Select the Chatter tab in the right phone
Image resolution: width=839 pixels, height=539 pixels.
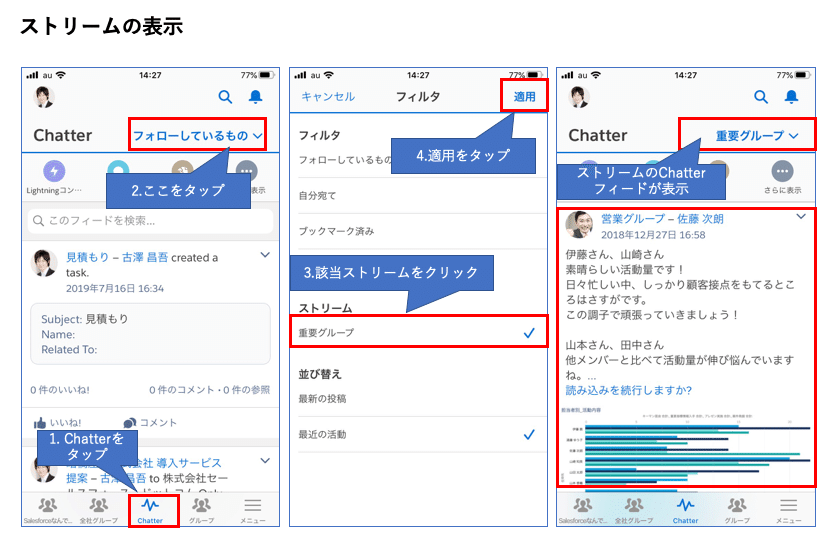point(685,511)
